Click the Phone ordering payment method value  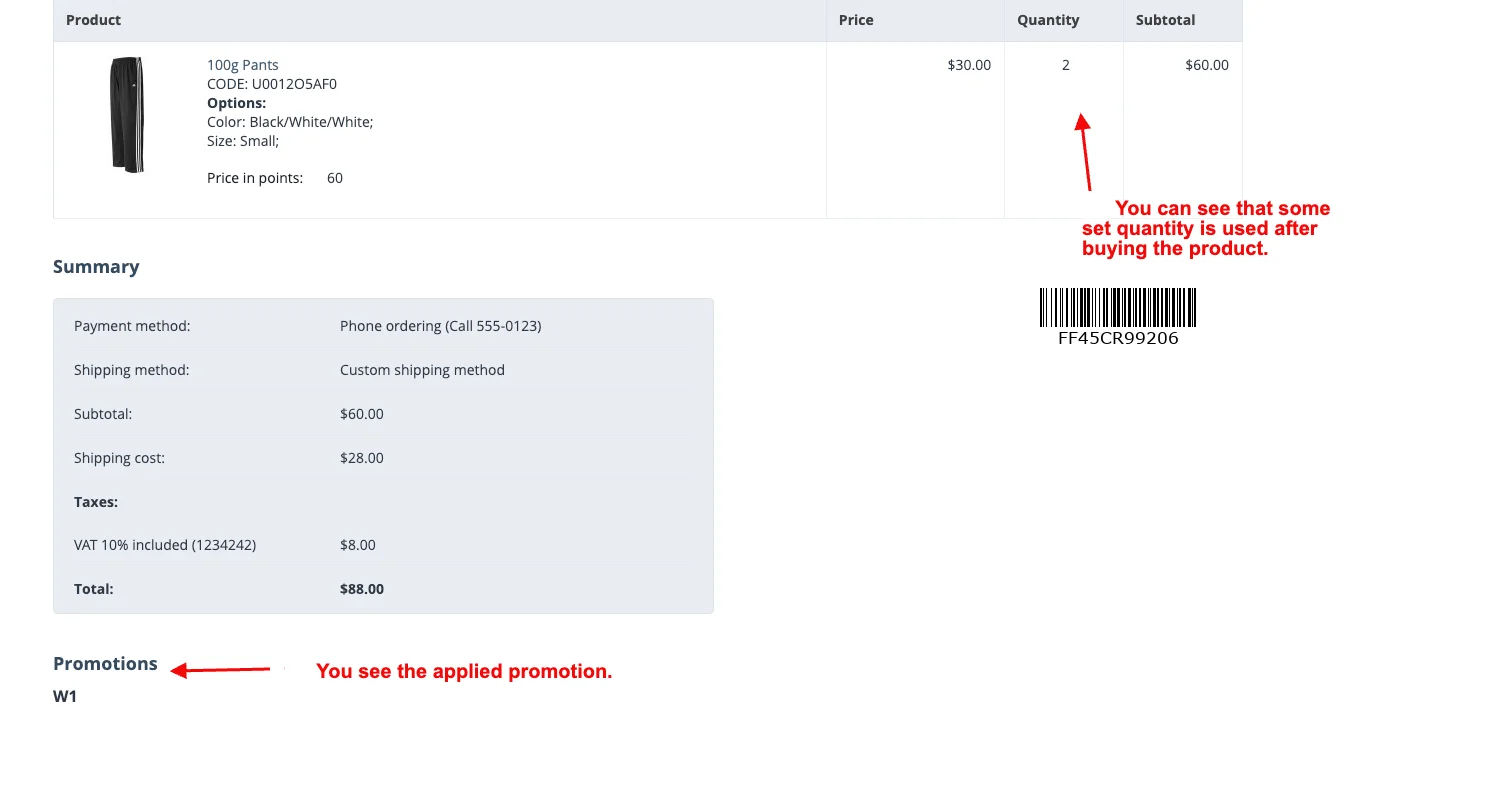pos(440,326)
